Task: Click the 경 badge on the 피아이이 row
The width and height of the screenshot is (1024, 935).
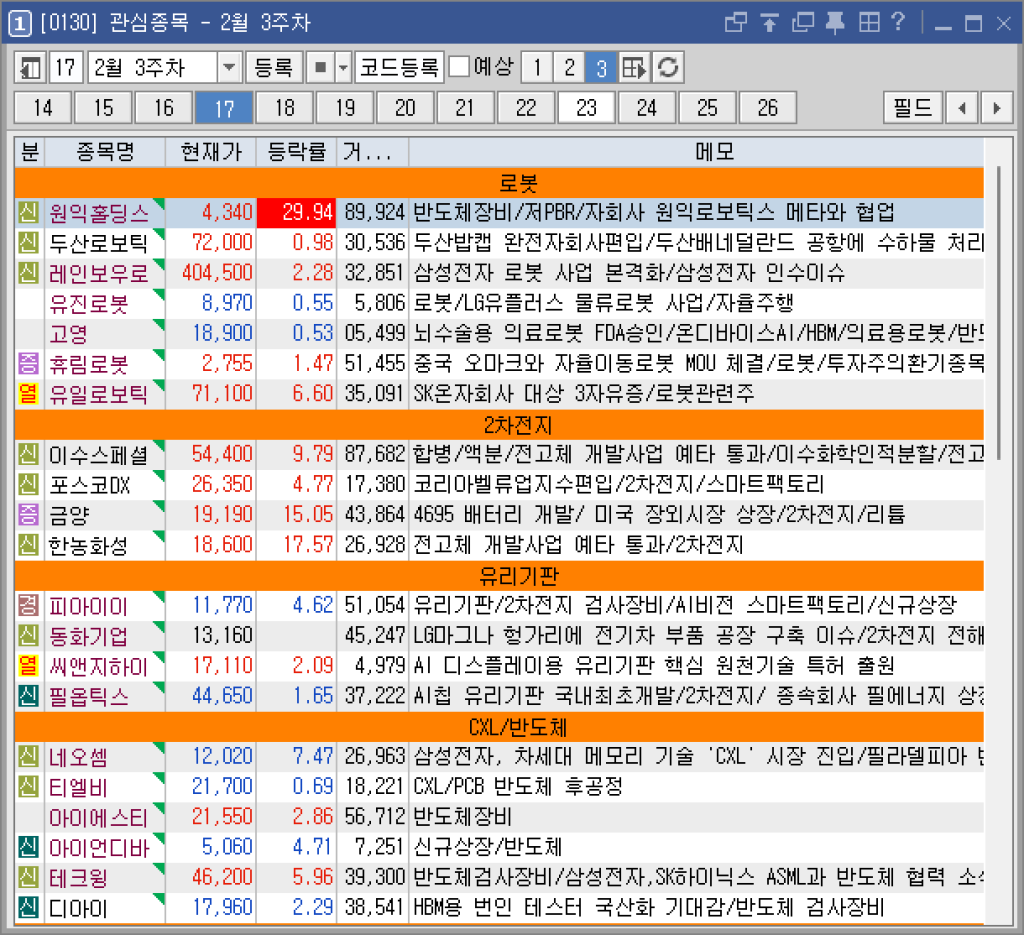Action: coord(28,605)
